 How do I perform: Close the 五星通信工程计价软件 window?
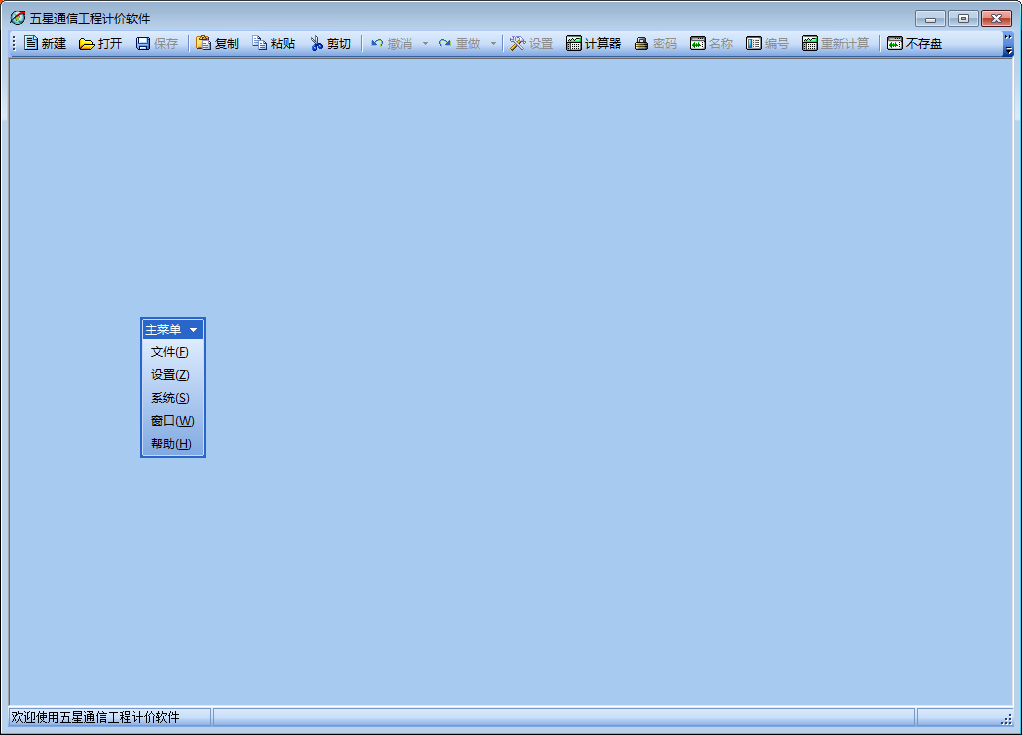tap(996, 19)
